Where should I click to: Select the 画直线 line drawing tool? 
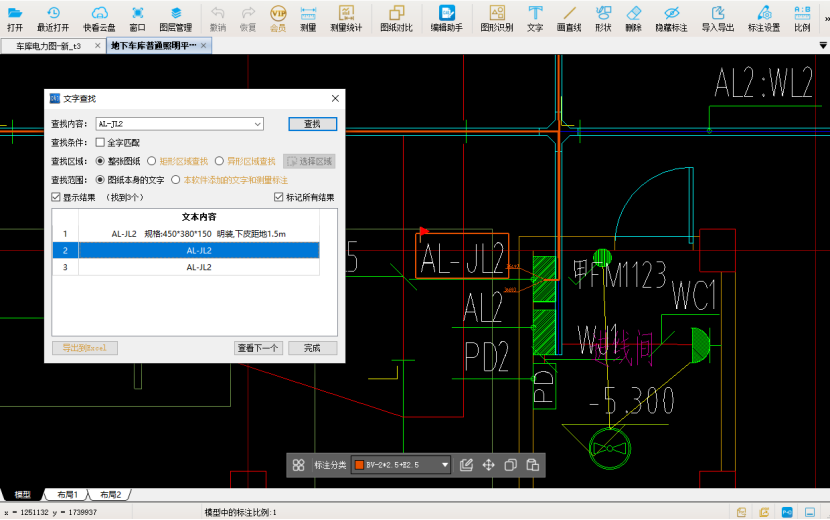pyautogui.click(x=569, y=18)
